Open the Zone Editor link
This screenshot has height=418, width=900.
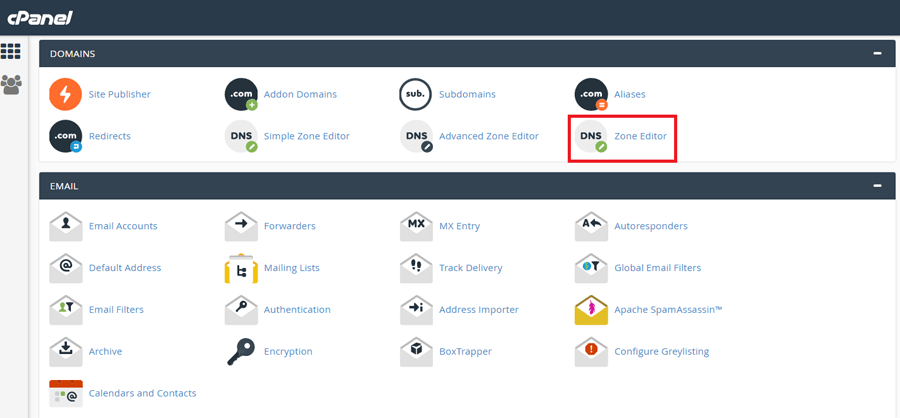coord(640,136)
